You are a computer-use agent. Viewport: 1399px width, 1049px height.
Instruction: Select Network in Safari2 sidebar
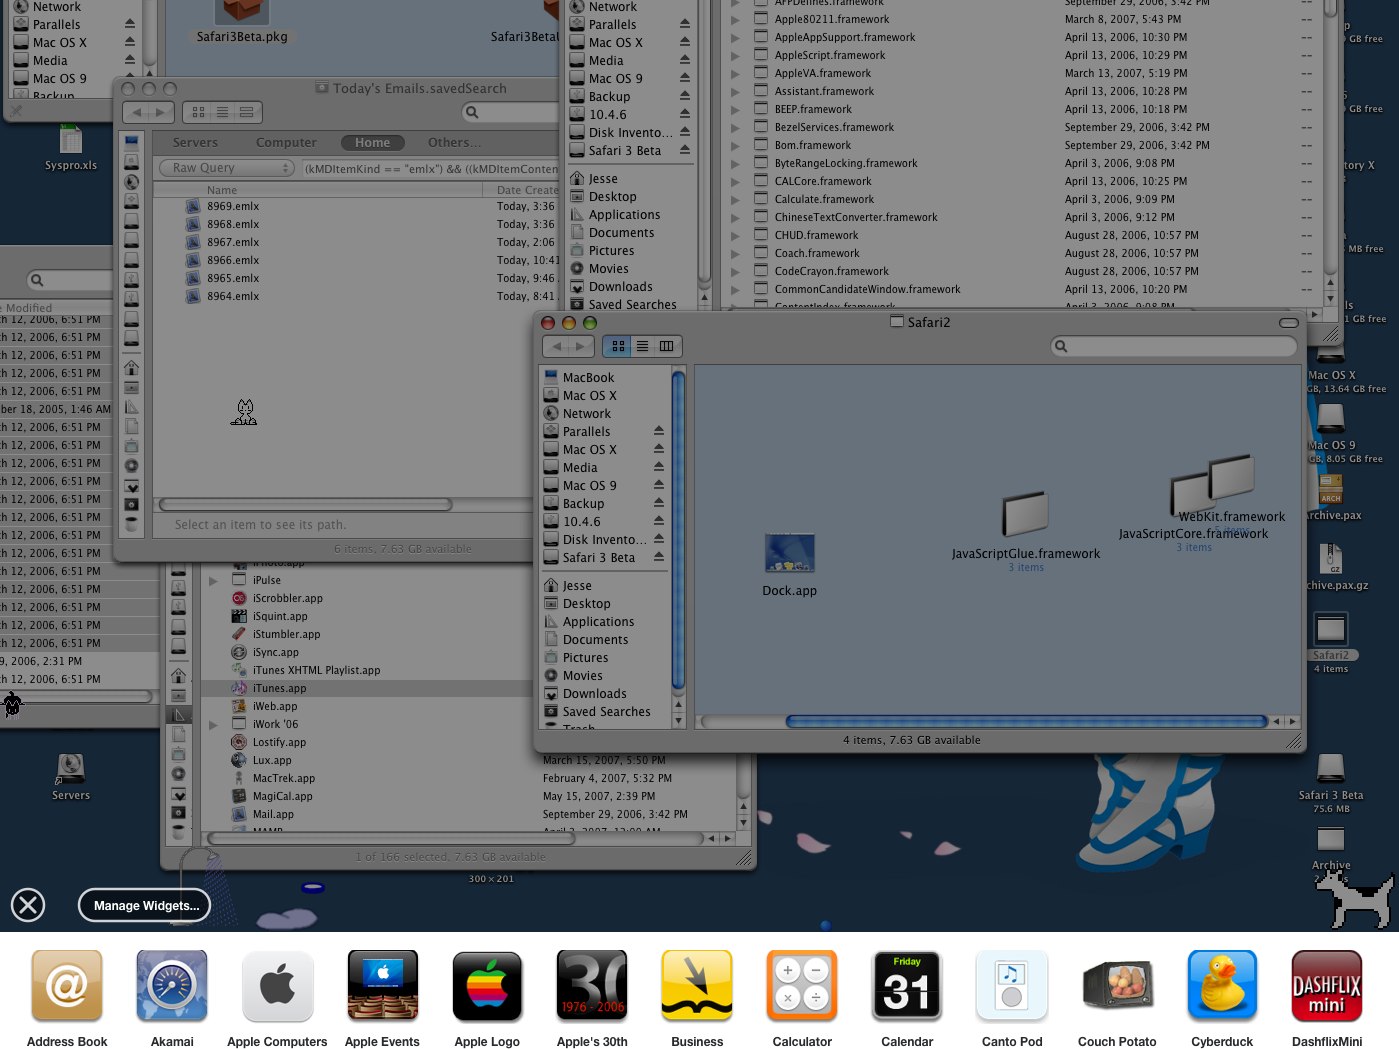pyautogui.click(x=586, y=413)
